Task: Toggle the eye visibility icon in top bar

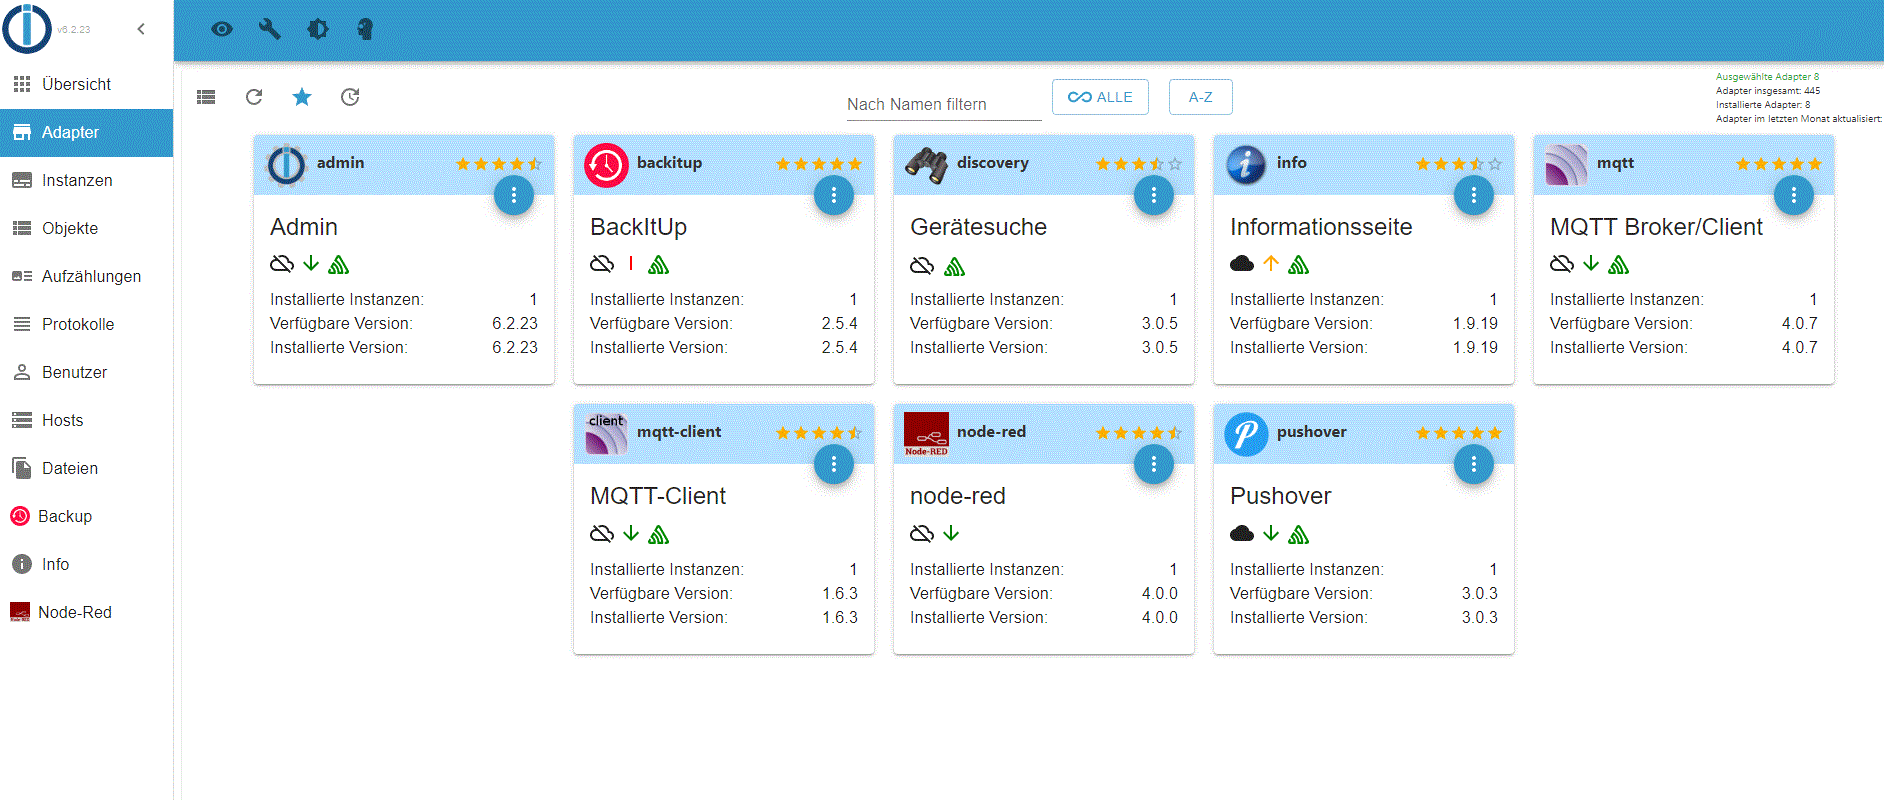Action: [222, 29]
